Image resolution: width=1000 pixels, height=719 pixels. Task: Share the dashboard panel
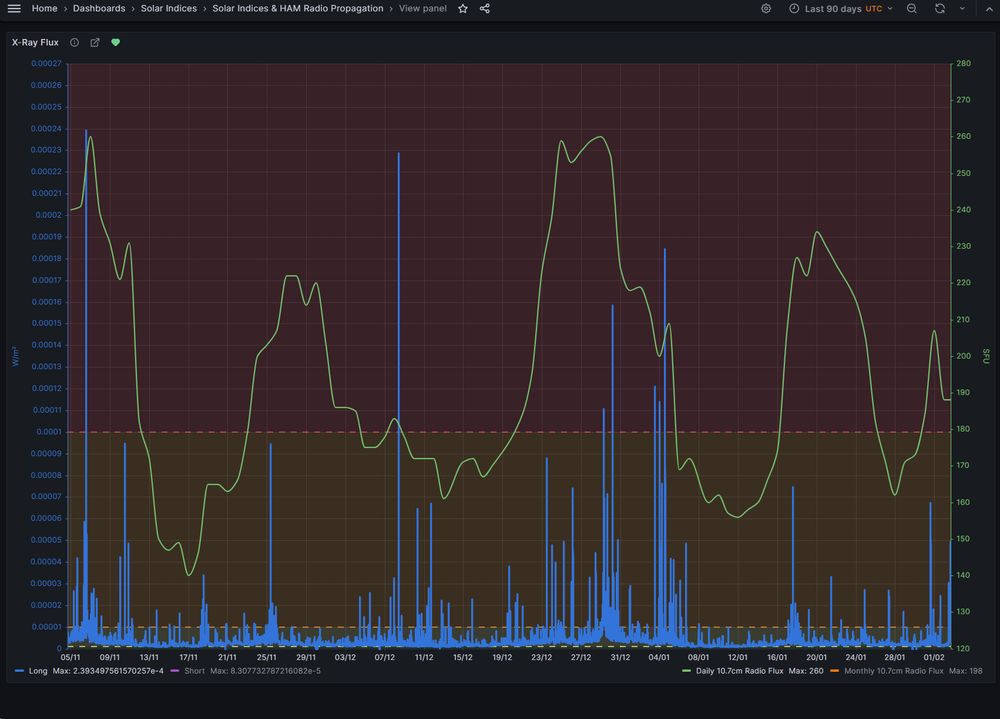coord(485,8)
